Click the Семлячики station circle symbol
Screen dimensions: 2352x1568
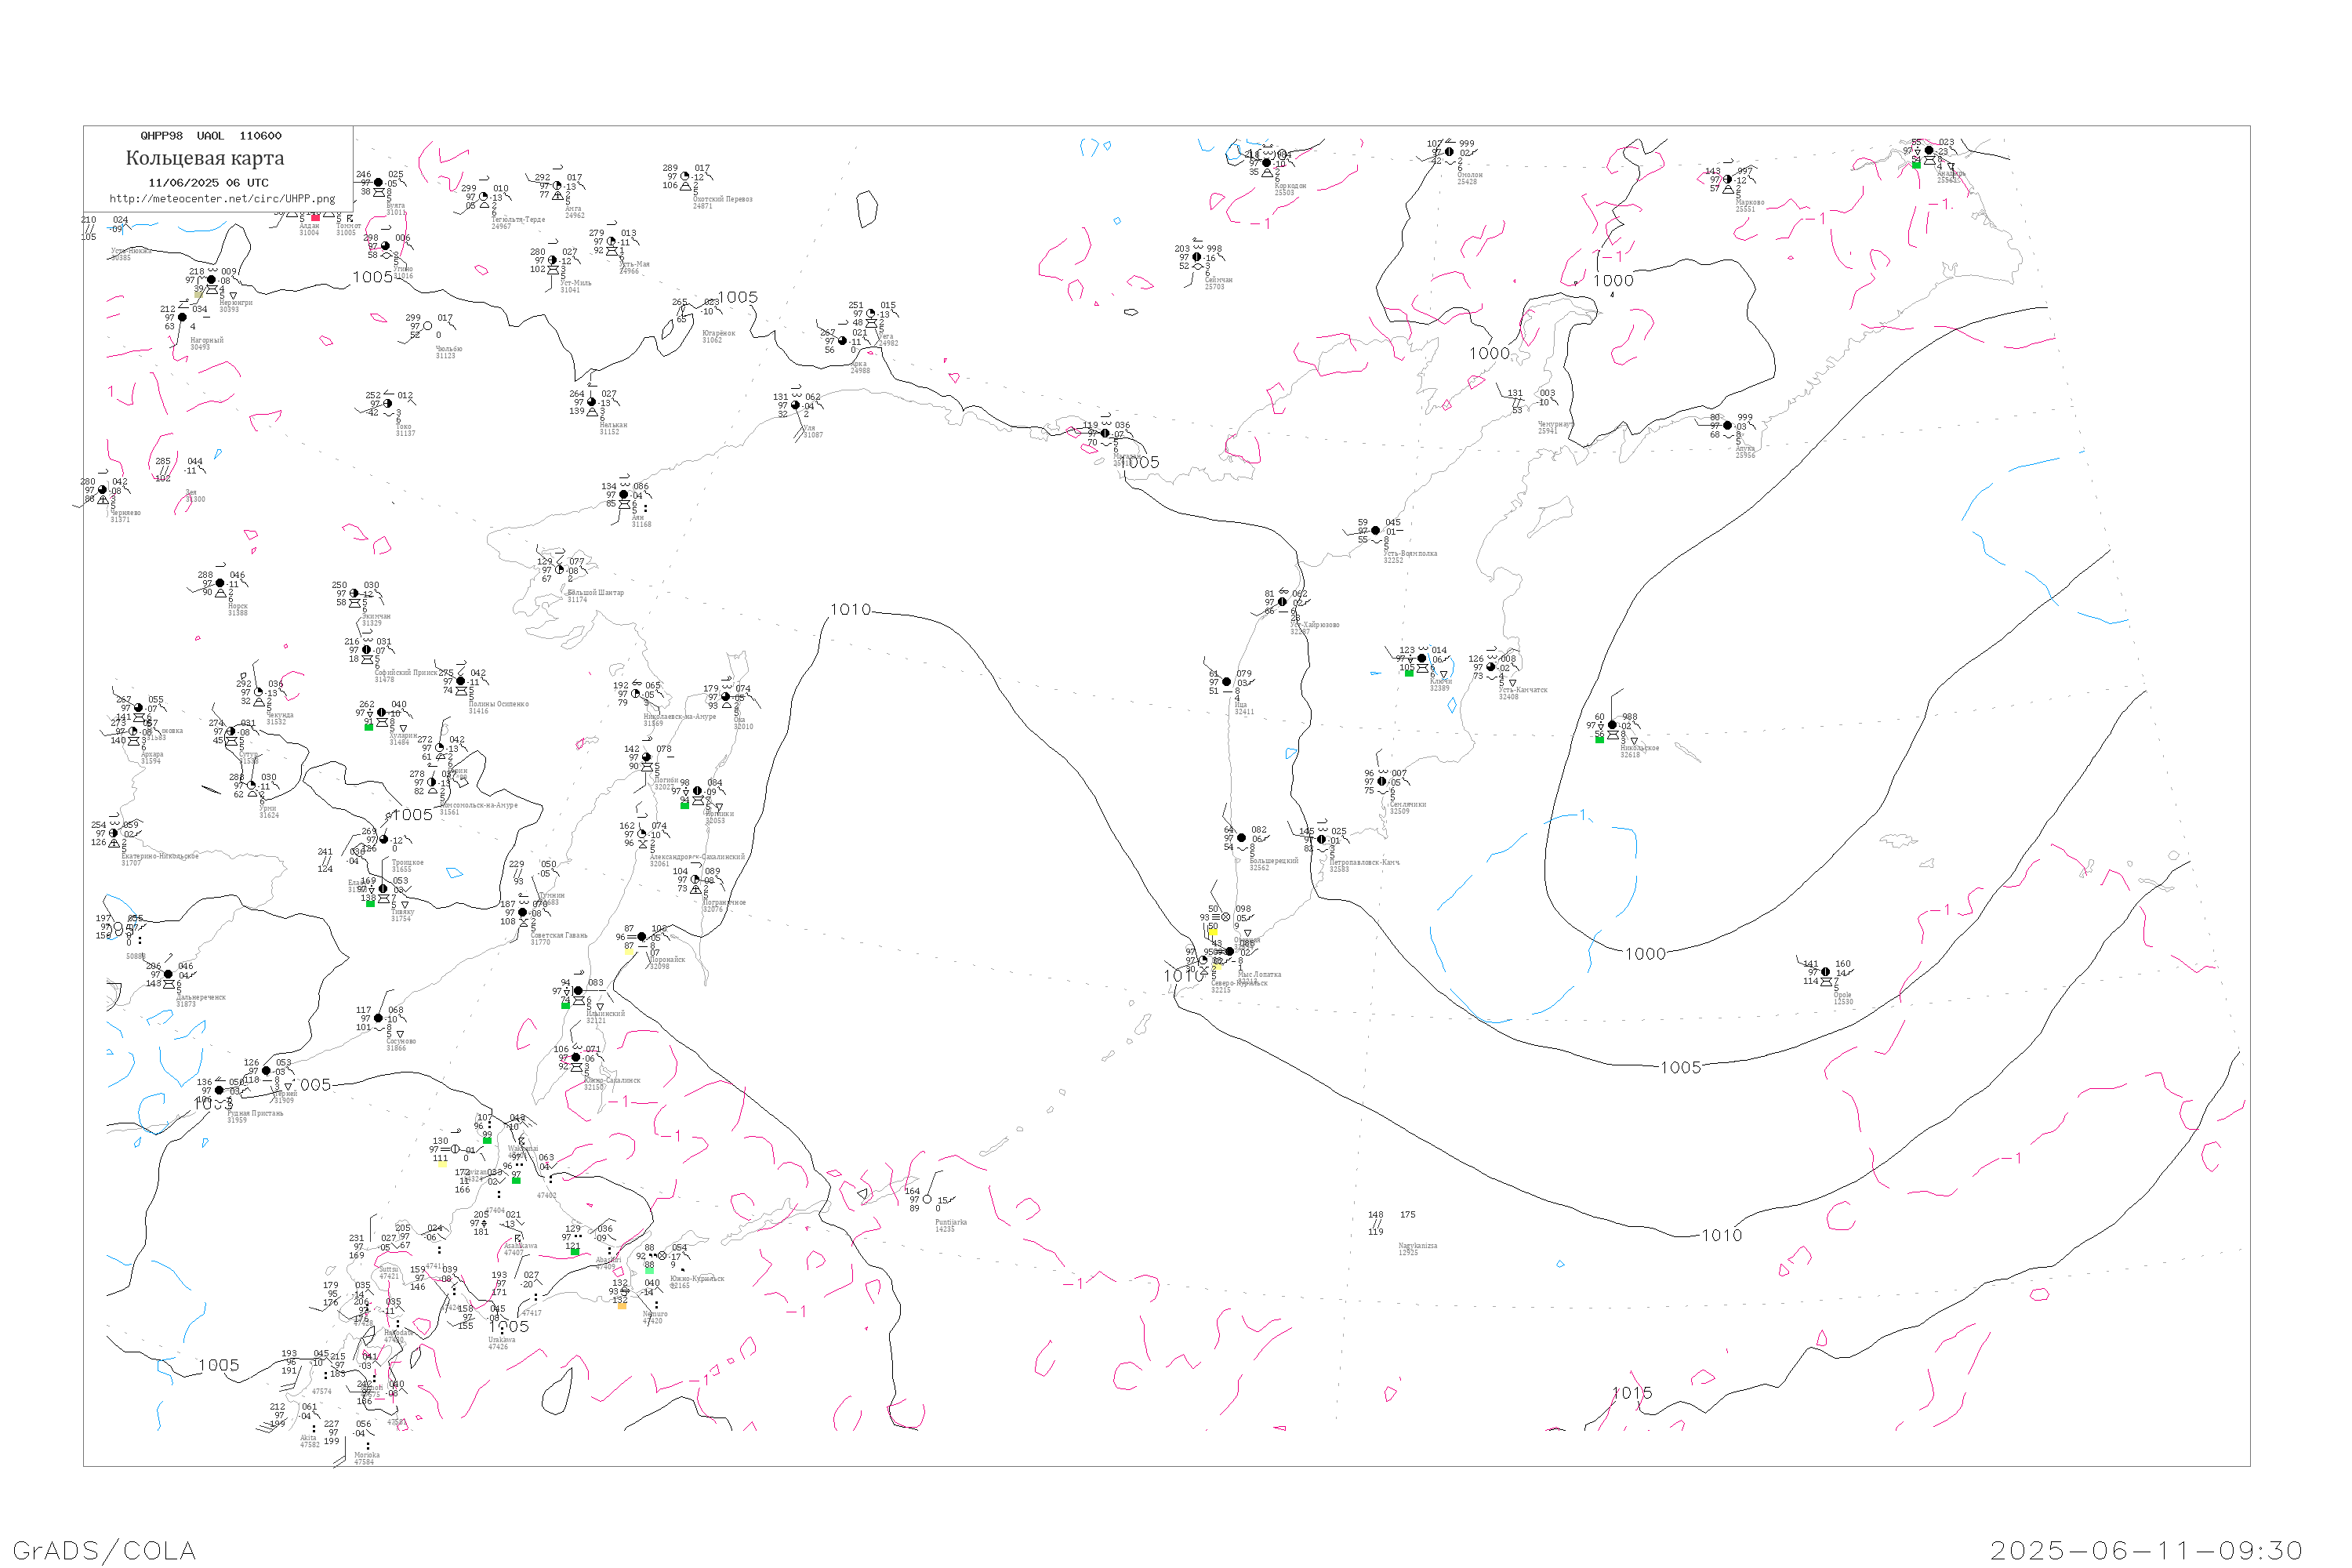point(1382,782)
